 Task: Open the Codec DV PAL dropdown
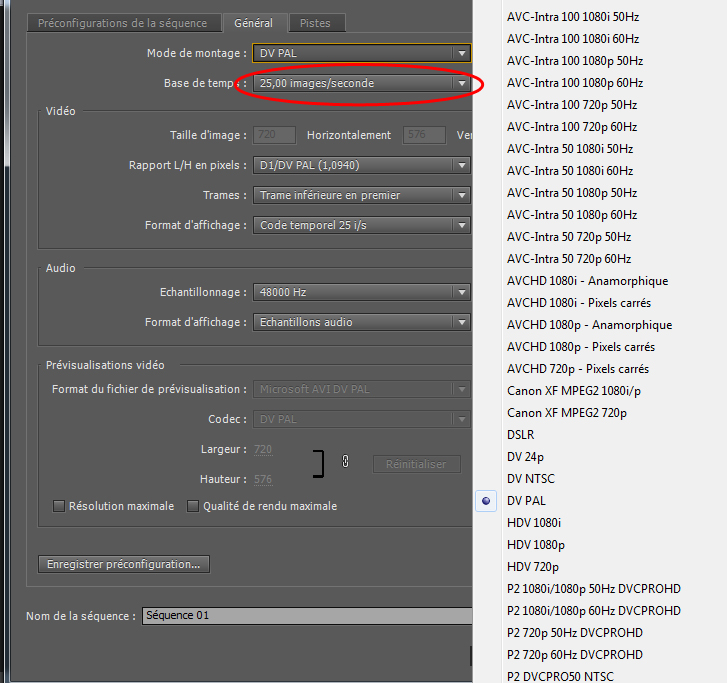(362, 419)
